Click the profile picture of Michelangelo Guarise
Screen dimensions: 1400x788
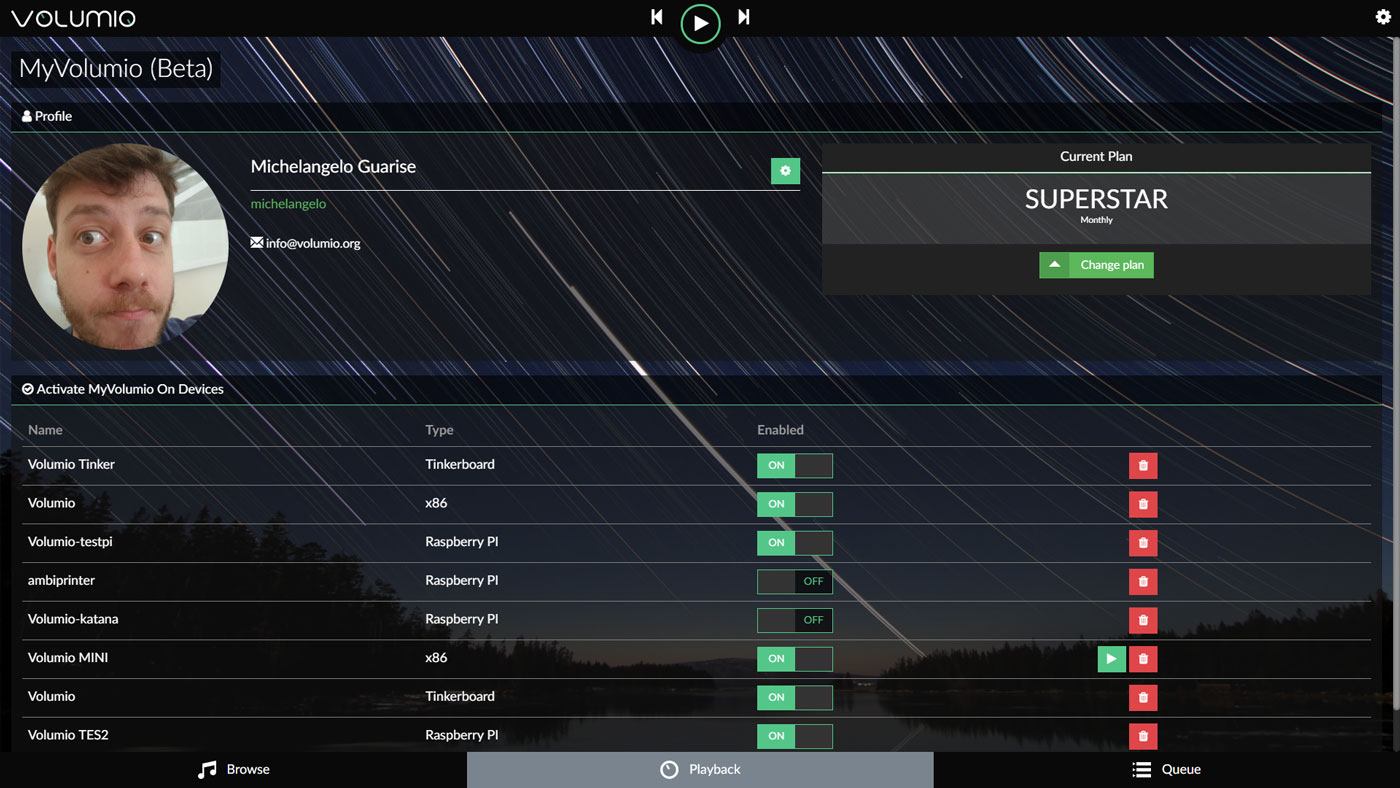(124, 246)
